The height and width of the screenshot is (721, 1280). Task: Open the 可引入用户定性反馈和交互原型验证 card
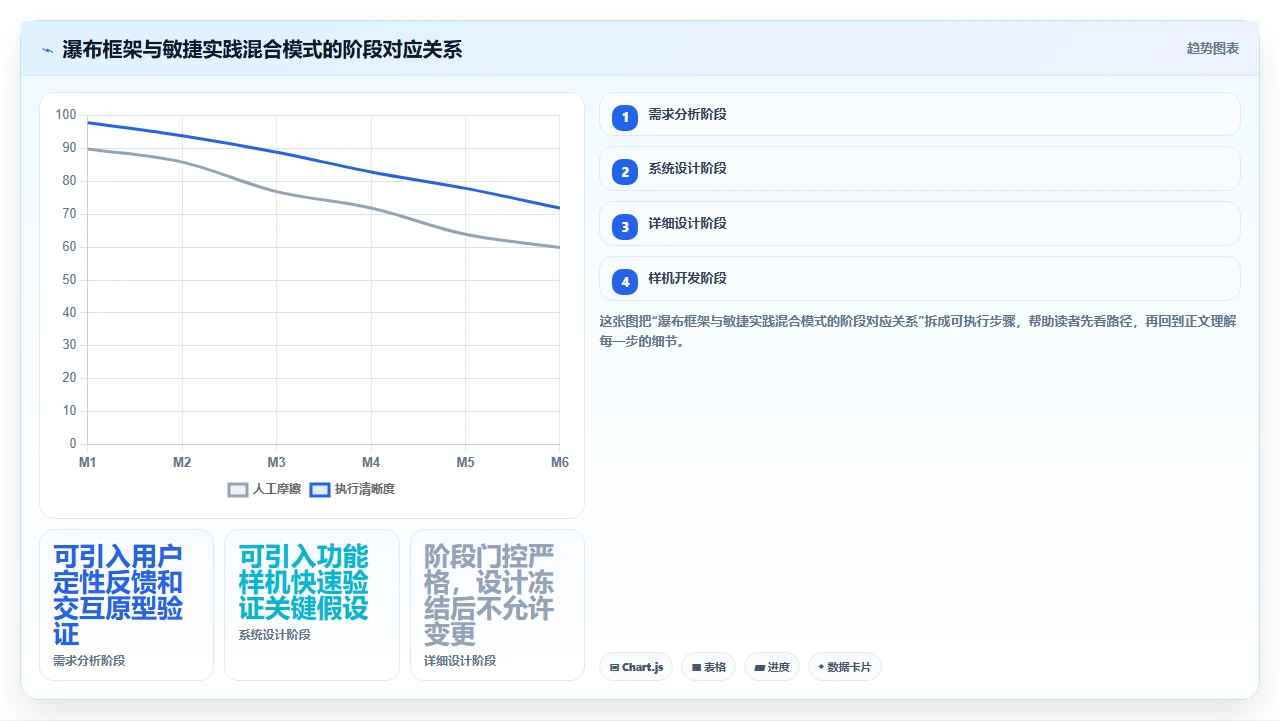tap(127, 605)
